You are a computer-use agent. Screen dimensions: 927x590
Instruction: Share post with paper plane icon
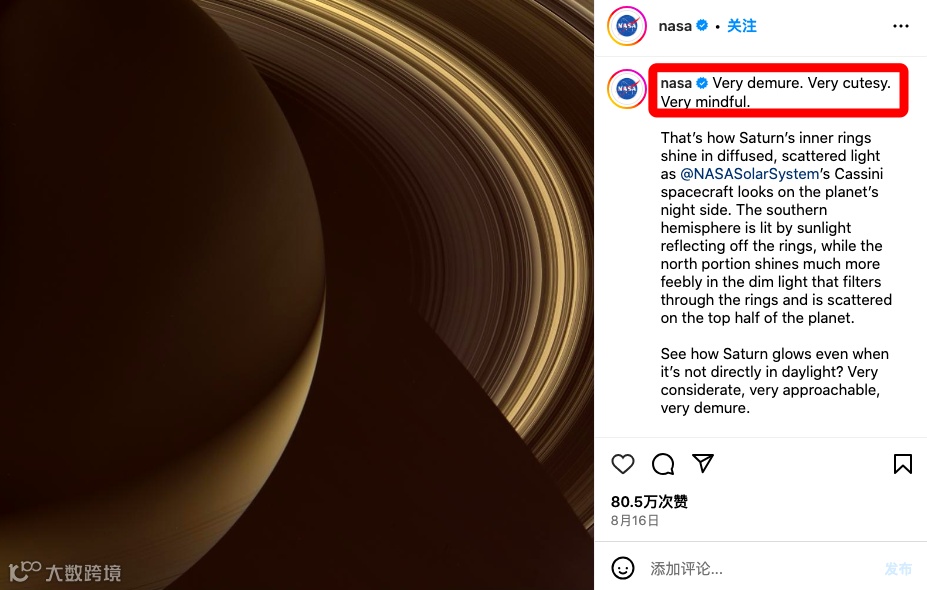point(703,463)
